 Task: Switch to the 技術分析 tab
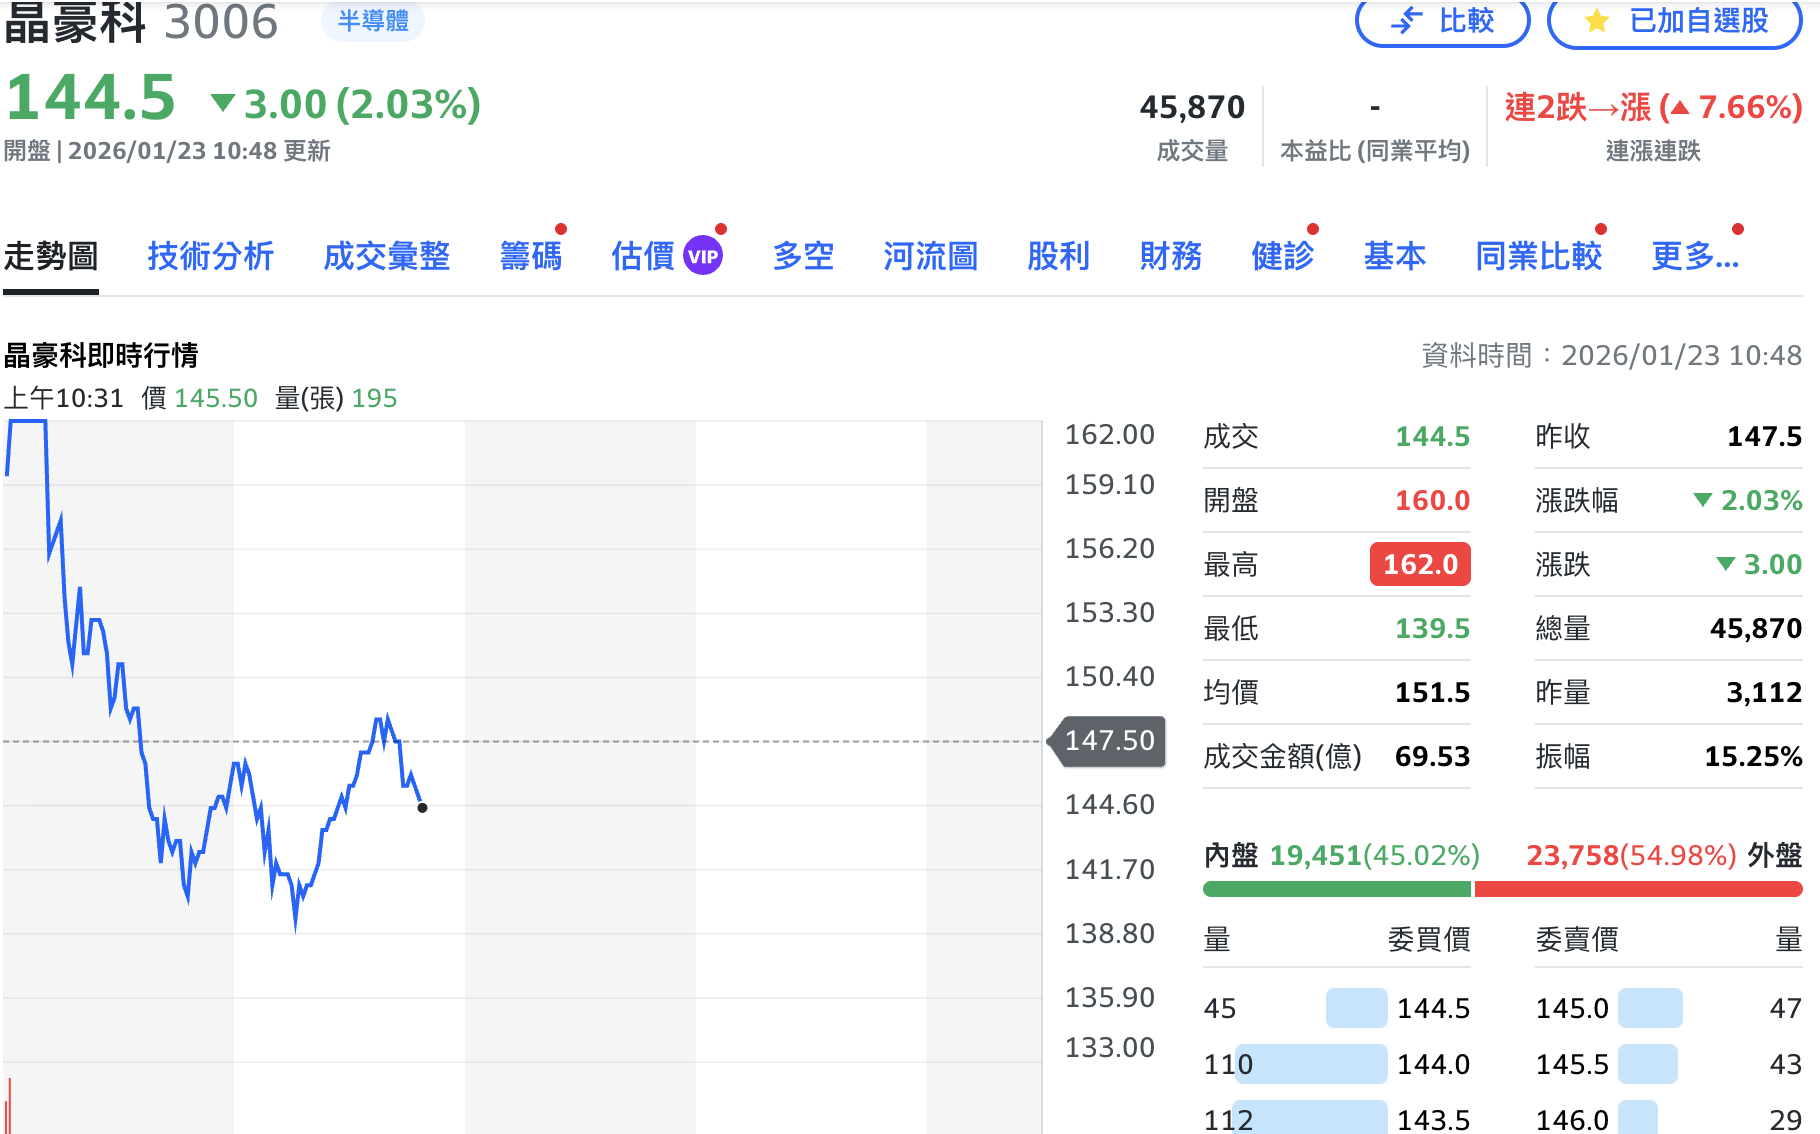[210, 256]
